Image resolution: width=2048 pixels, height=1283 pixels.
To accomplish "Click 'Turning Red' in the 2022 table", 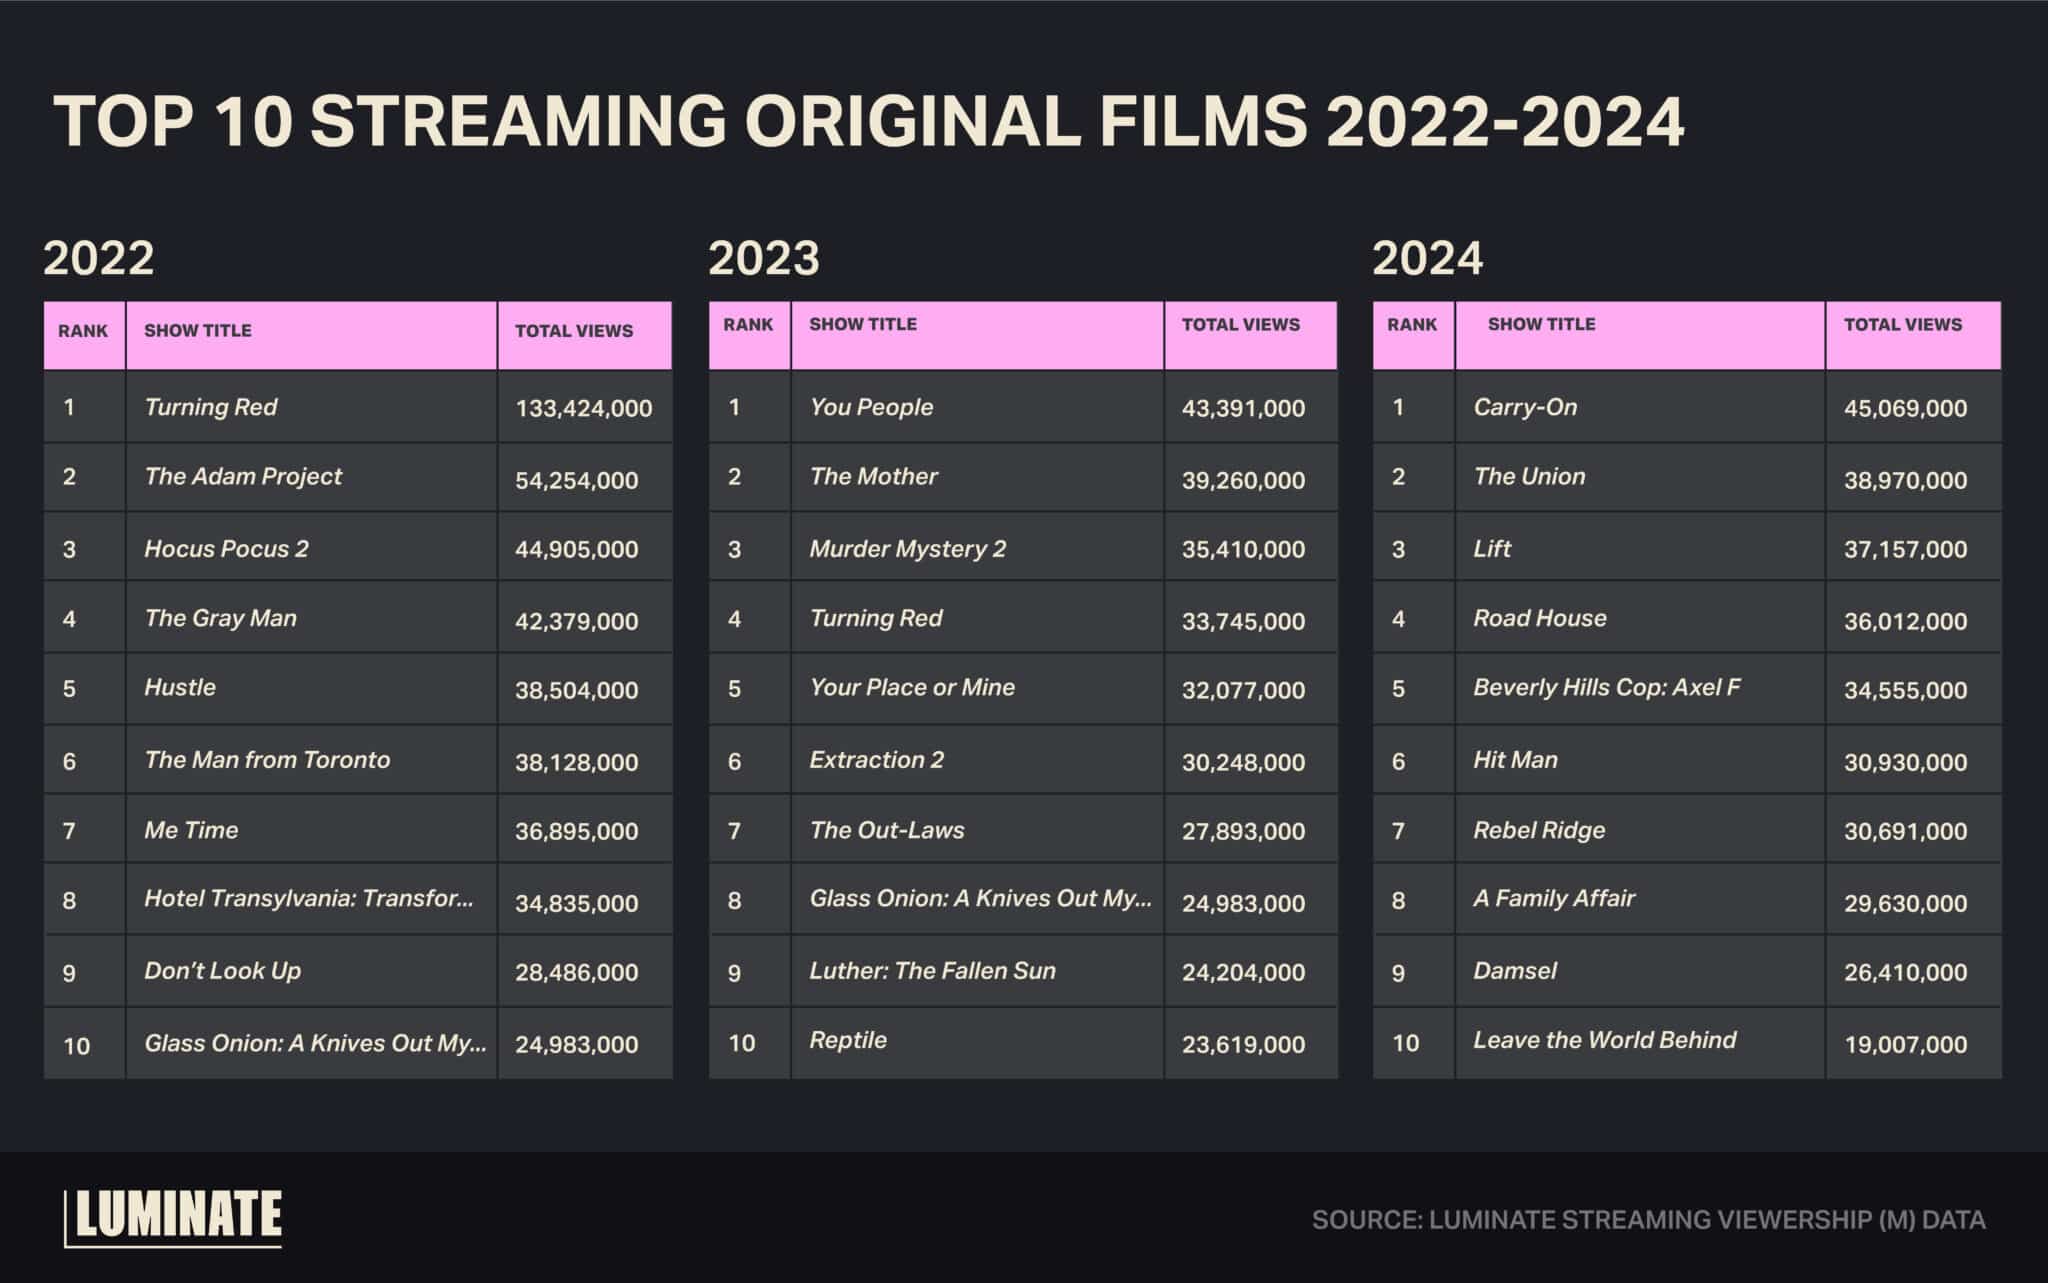I will click(x=211, y=407).
